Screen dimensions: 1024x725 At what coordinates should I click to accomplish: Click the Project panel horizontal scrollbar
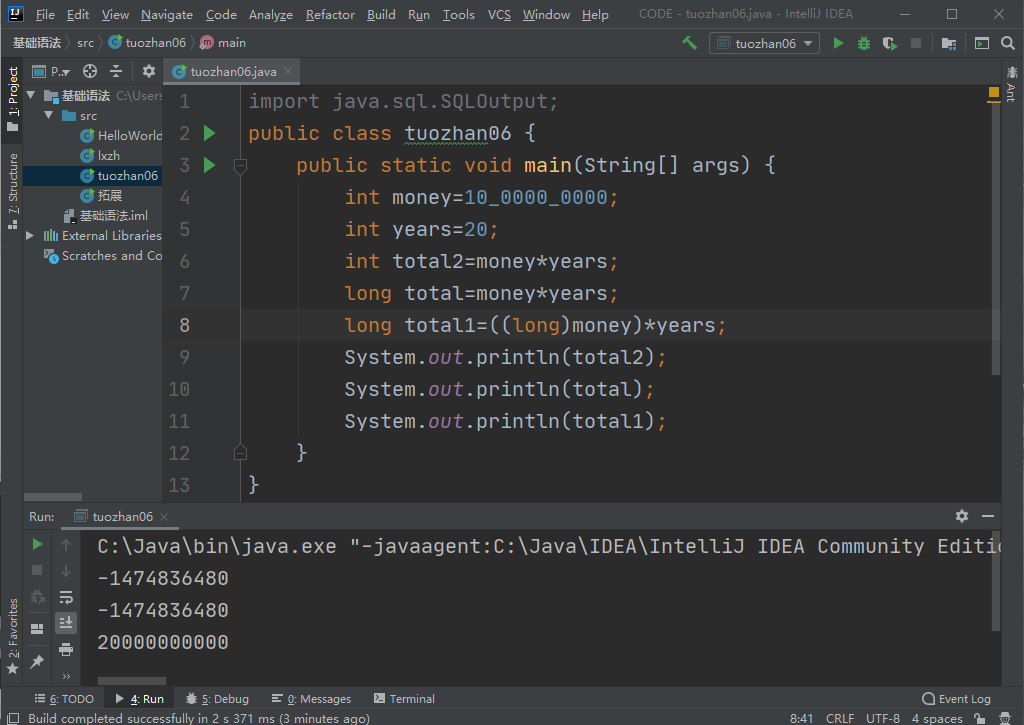click(x=53, y=497)
